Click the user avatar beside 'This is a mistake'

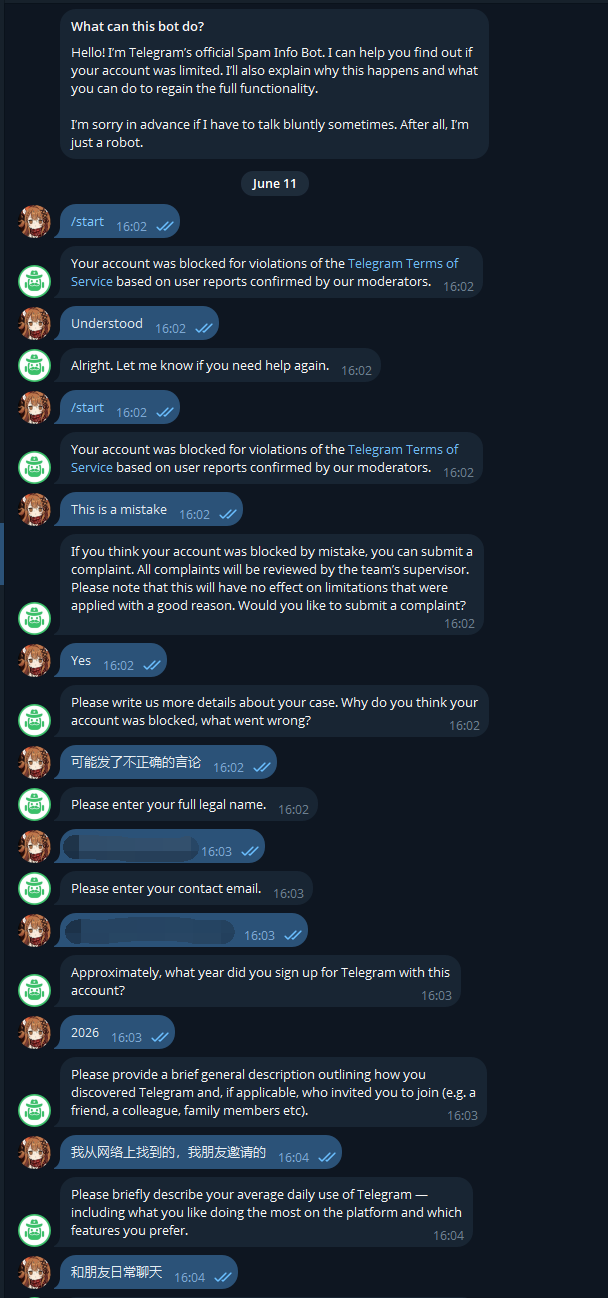pyautogui.click(x=35, y=509)
